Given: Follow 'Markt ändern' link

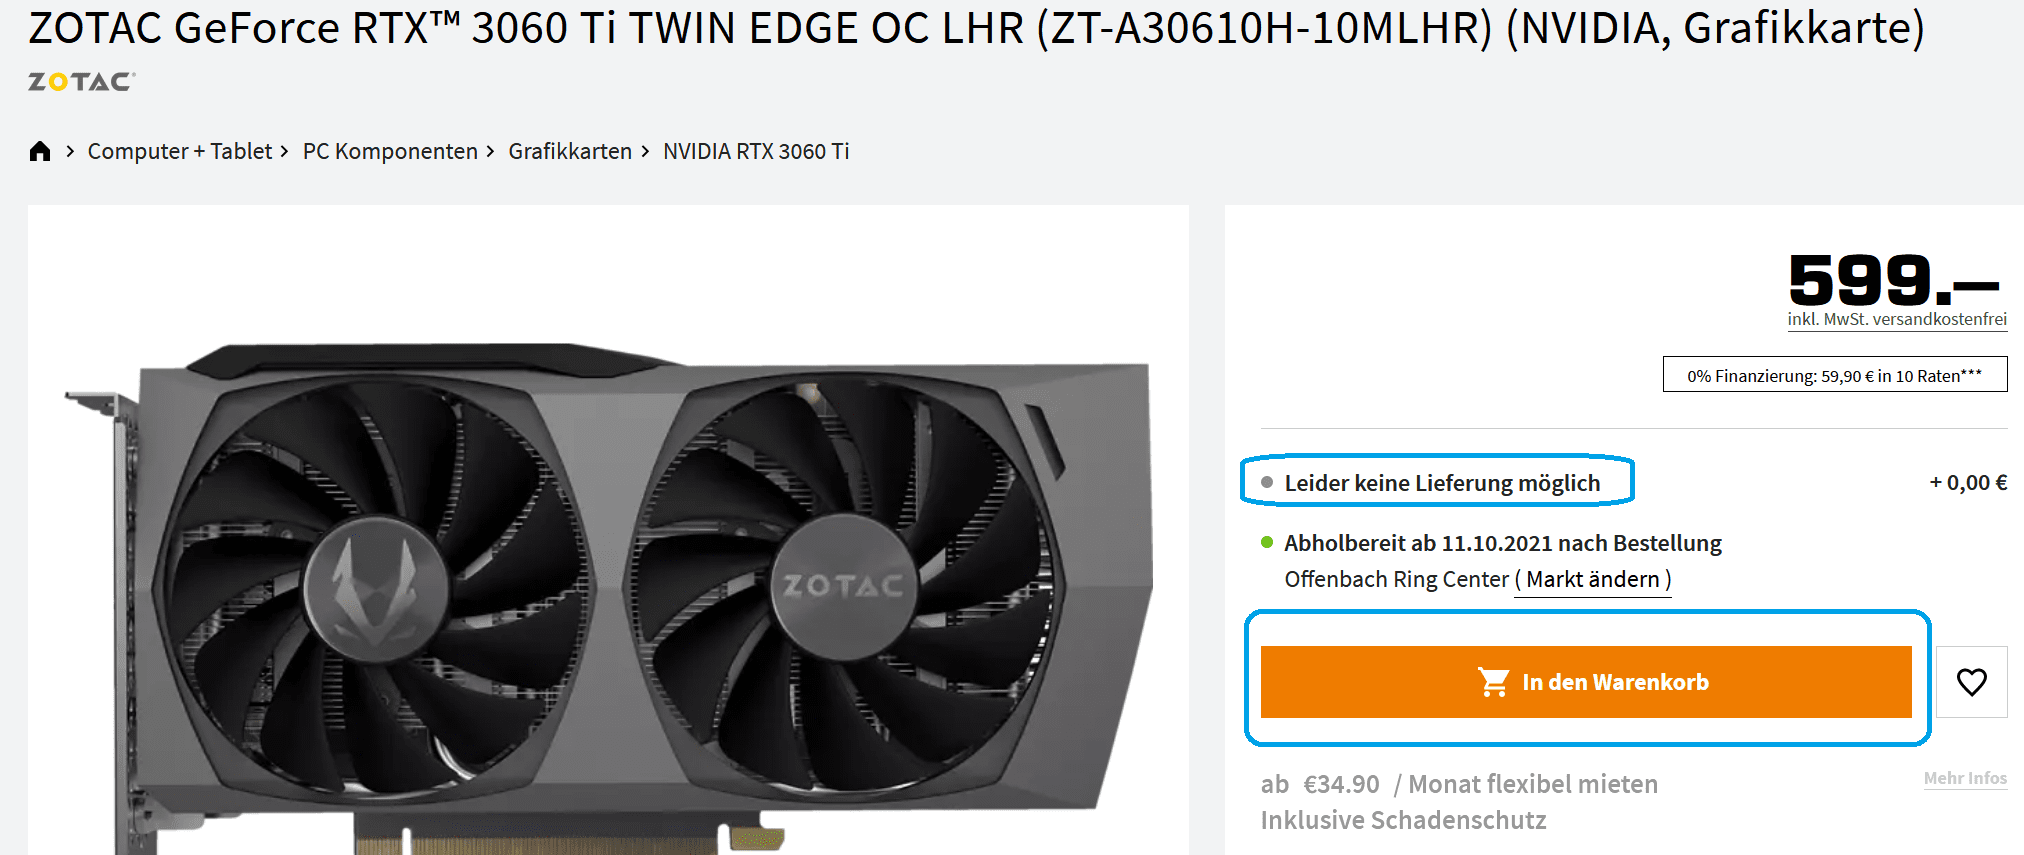Looking at the screenshot, I should 1593,580.
